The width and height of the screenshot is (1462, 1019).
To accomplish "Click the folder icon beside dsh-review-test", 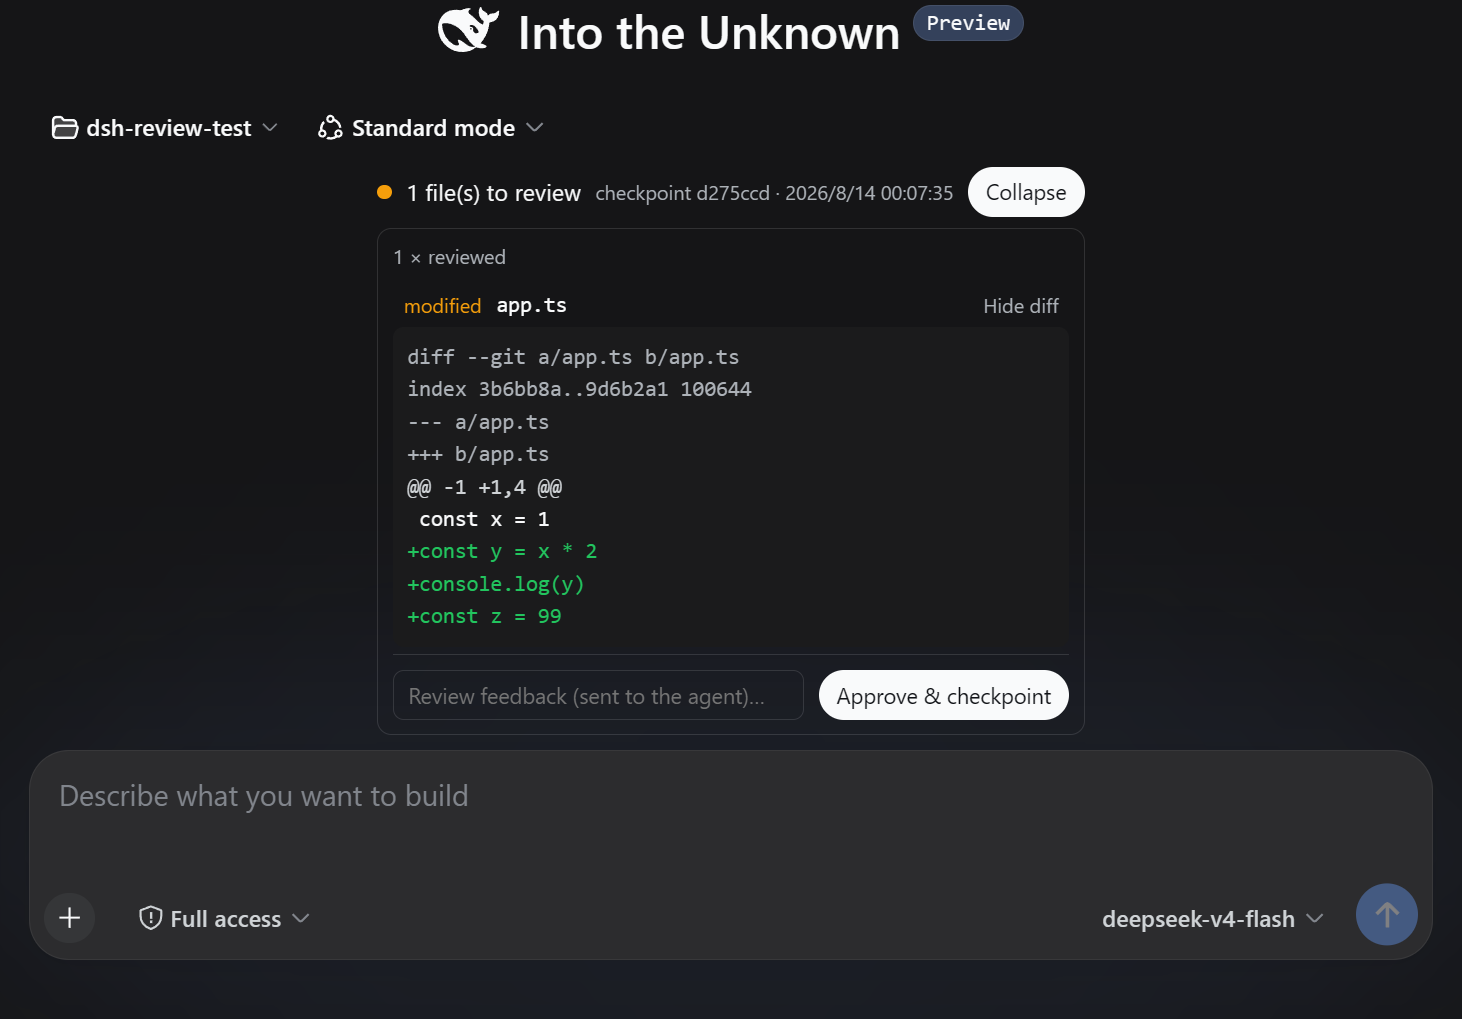I will click(65, 128).
